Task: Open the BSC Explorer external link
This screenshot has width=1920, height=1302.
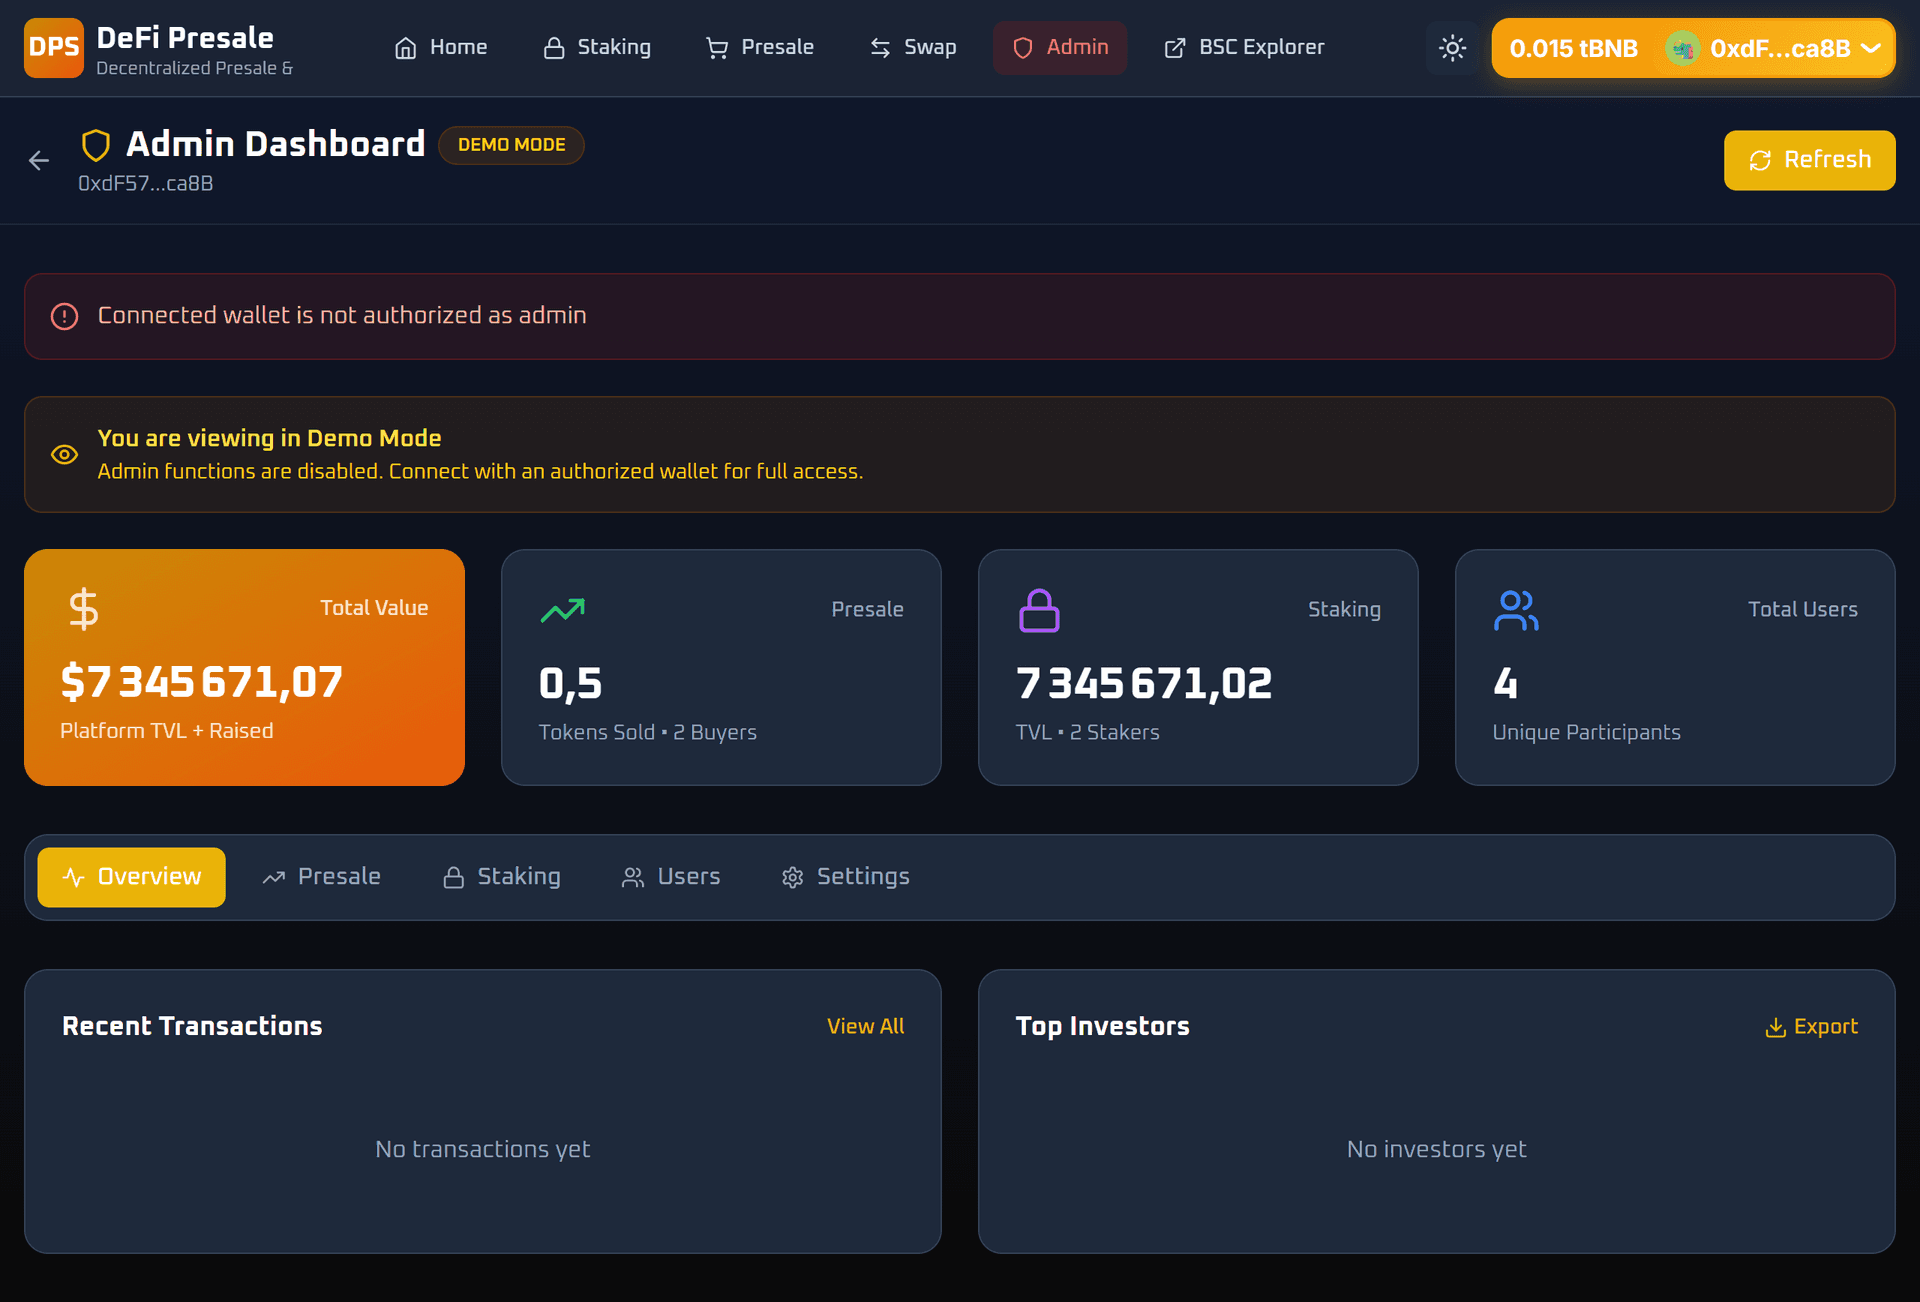Action: pyautogui.click(x=1244, y=47)
